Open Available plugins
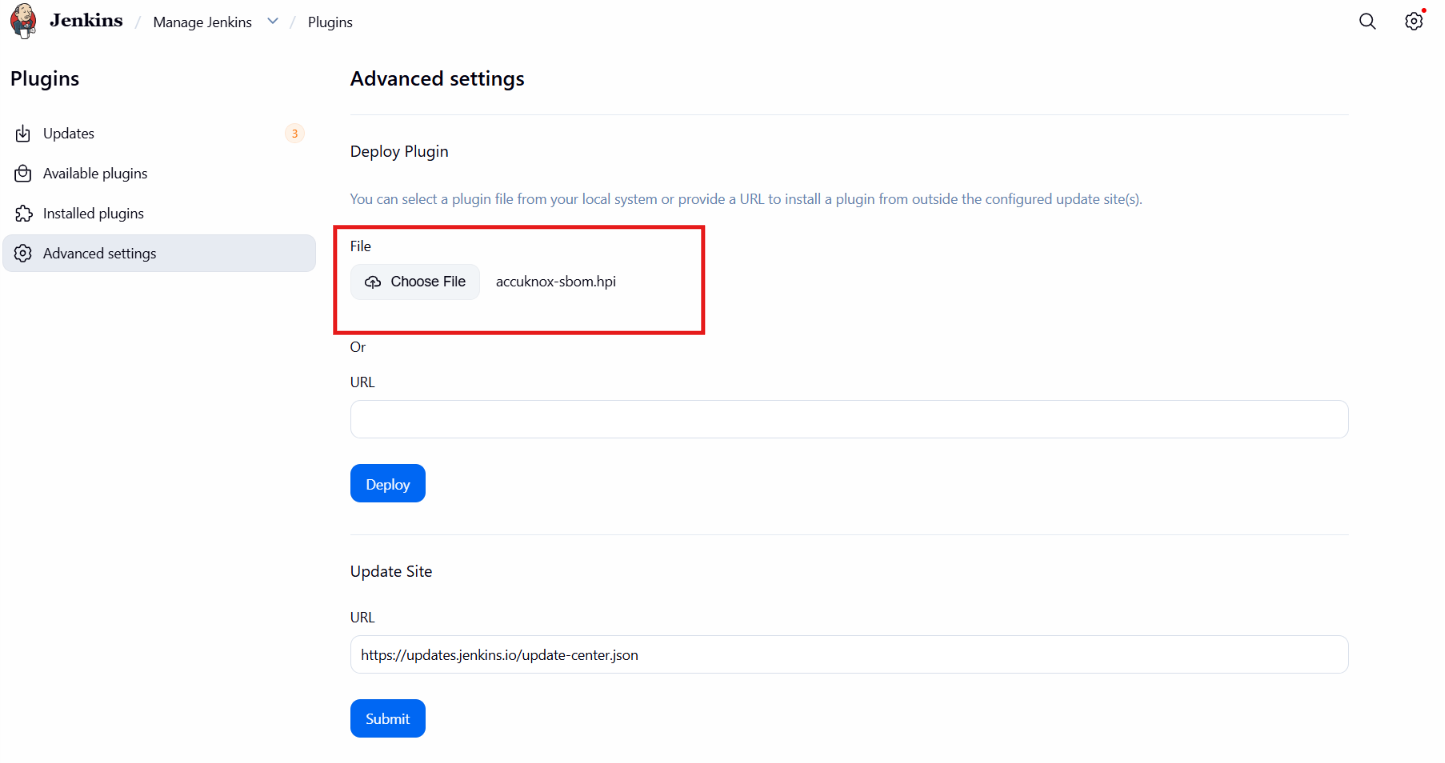 click(x=159, y=174)
